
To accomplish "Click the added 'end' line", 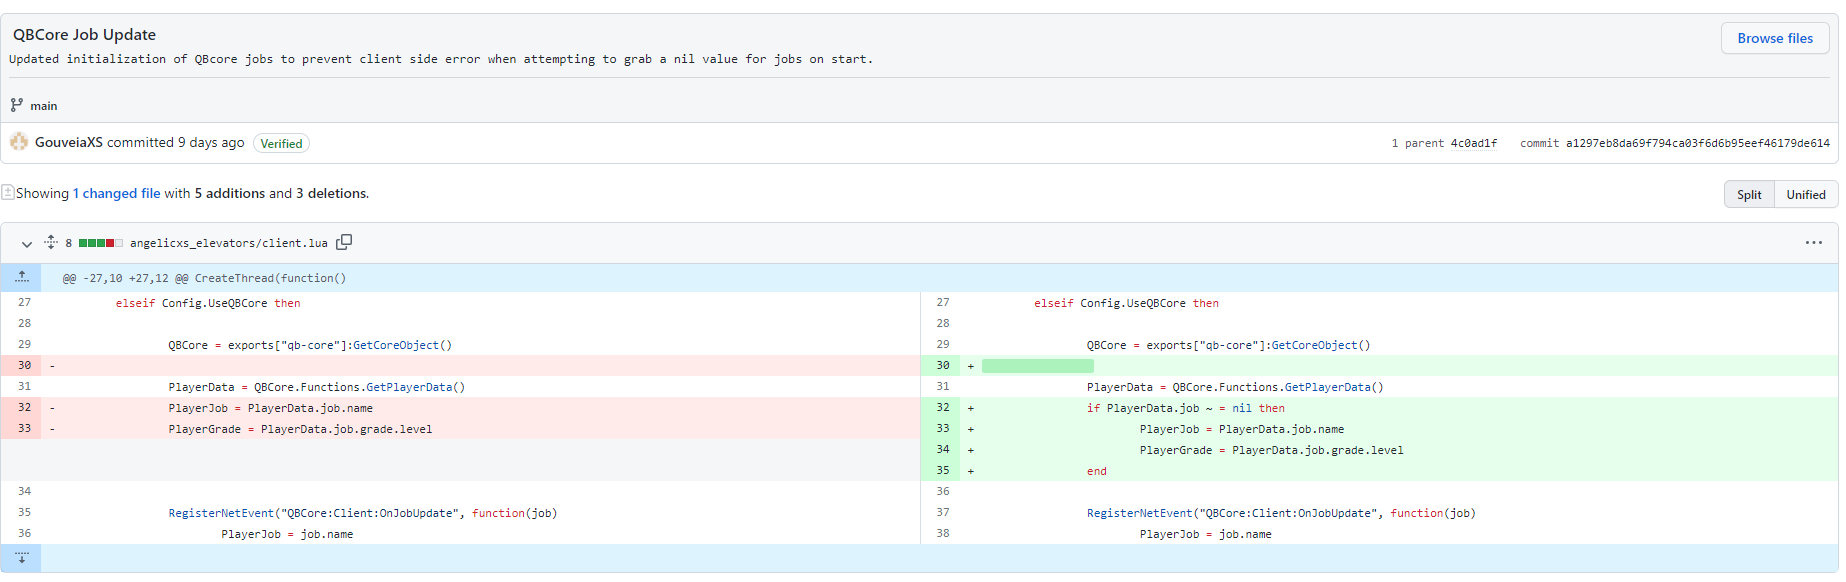I will (1096, 471).
